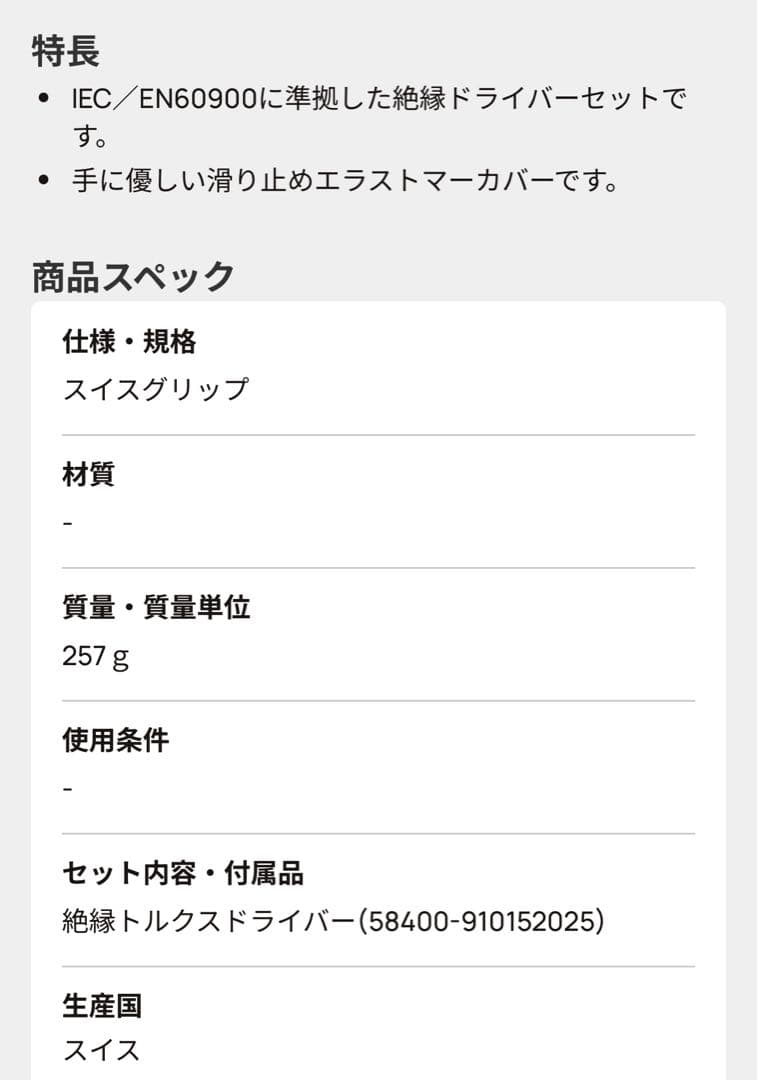Click the 材質 label
Image resolution: width=758 pixels, height=1080 pixels.
pyautogui.click(x=88, y=475)
